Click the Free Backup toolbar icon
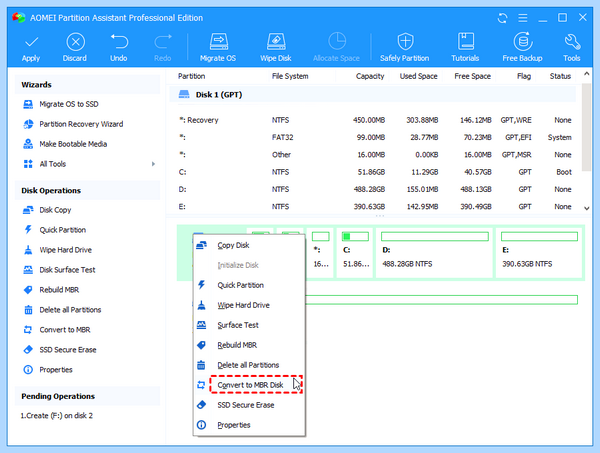The width and height of the screenshot is (600, 453). tap(522, 48)
